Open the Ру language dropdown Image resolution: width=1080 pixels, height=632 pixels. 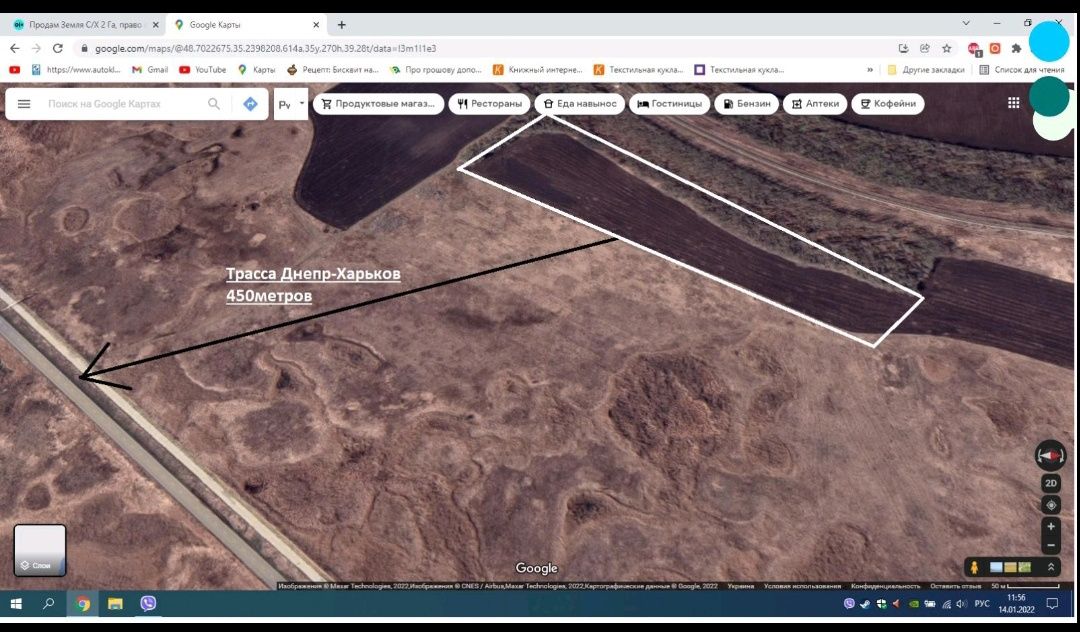pos(291,105)
